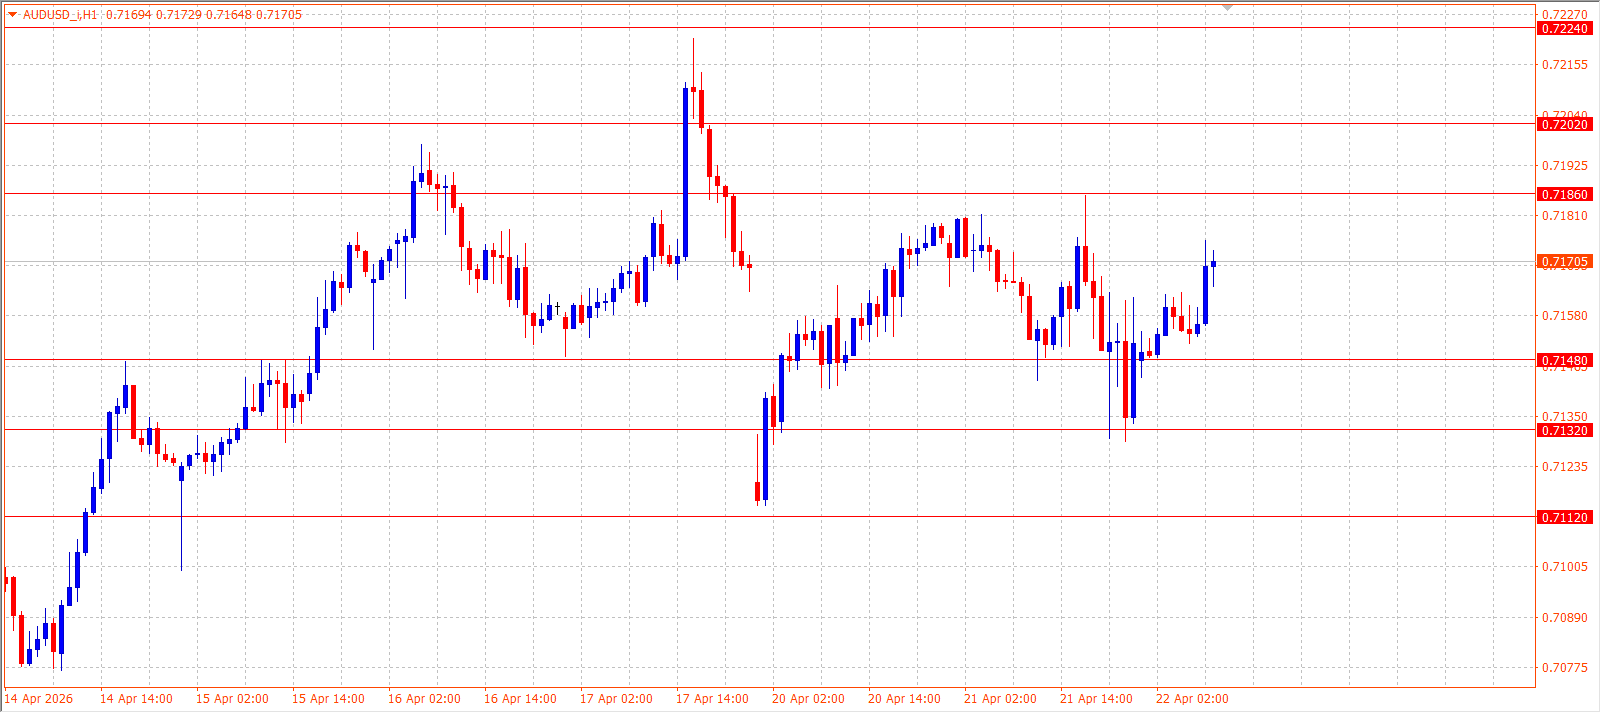The height and width of the screenshot is (713, 1601).
Task: Click the 15 Apr 14:00 time label
Action: 328,699
